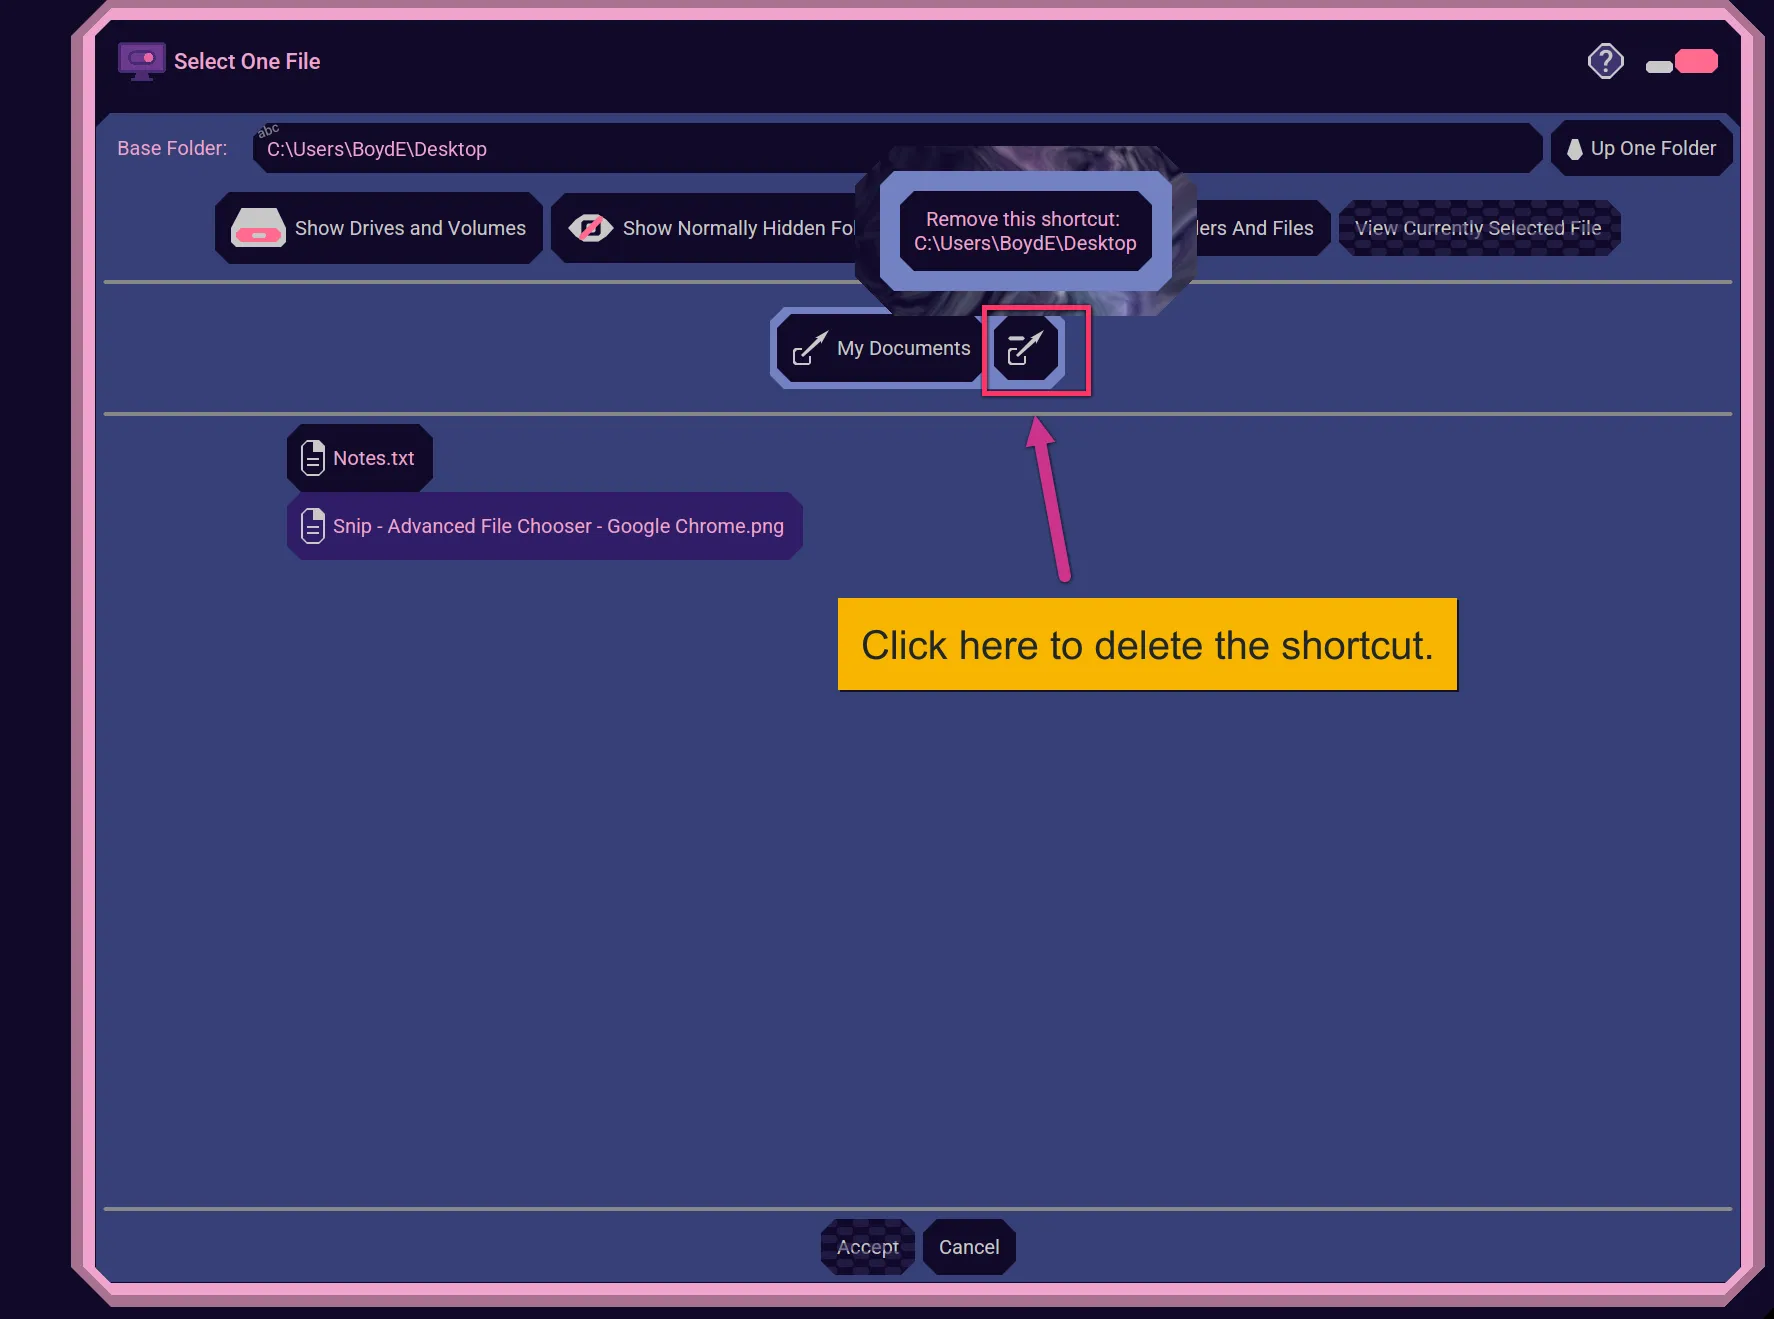
Task: Click the small minimize bar in title bar
Action: click(1659, 67)
